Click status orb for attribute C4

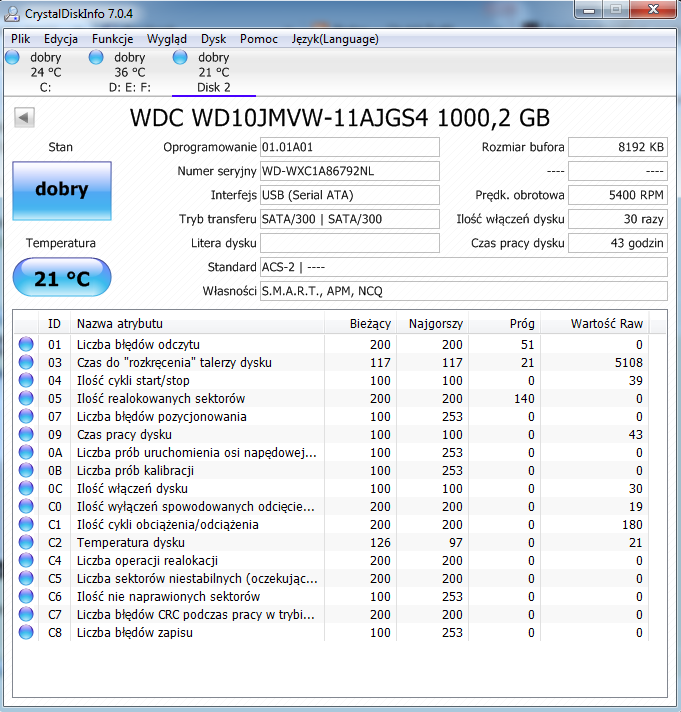pyautogui.click(x=26, y=560)
